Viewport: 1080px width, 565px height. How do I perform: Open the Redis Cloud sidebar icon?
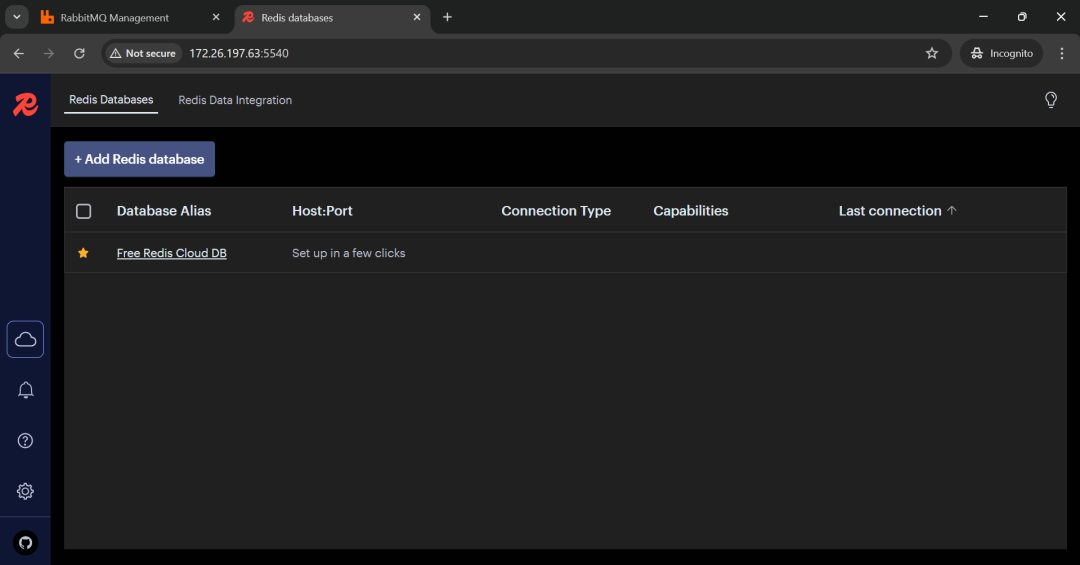point(25,339)
